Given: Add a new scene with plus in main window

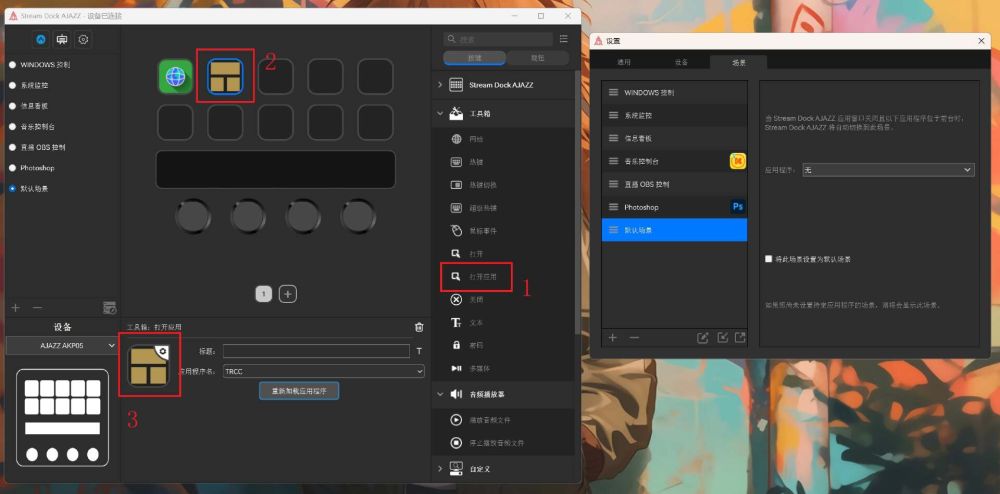Looking at the screenshot, I should tap(16, 308).
